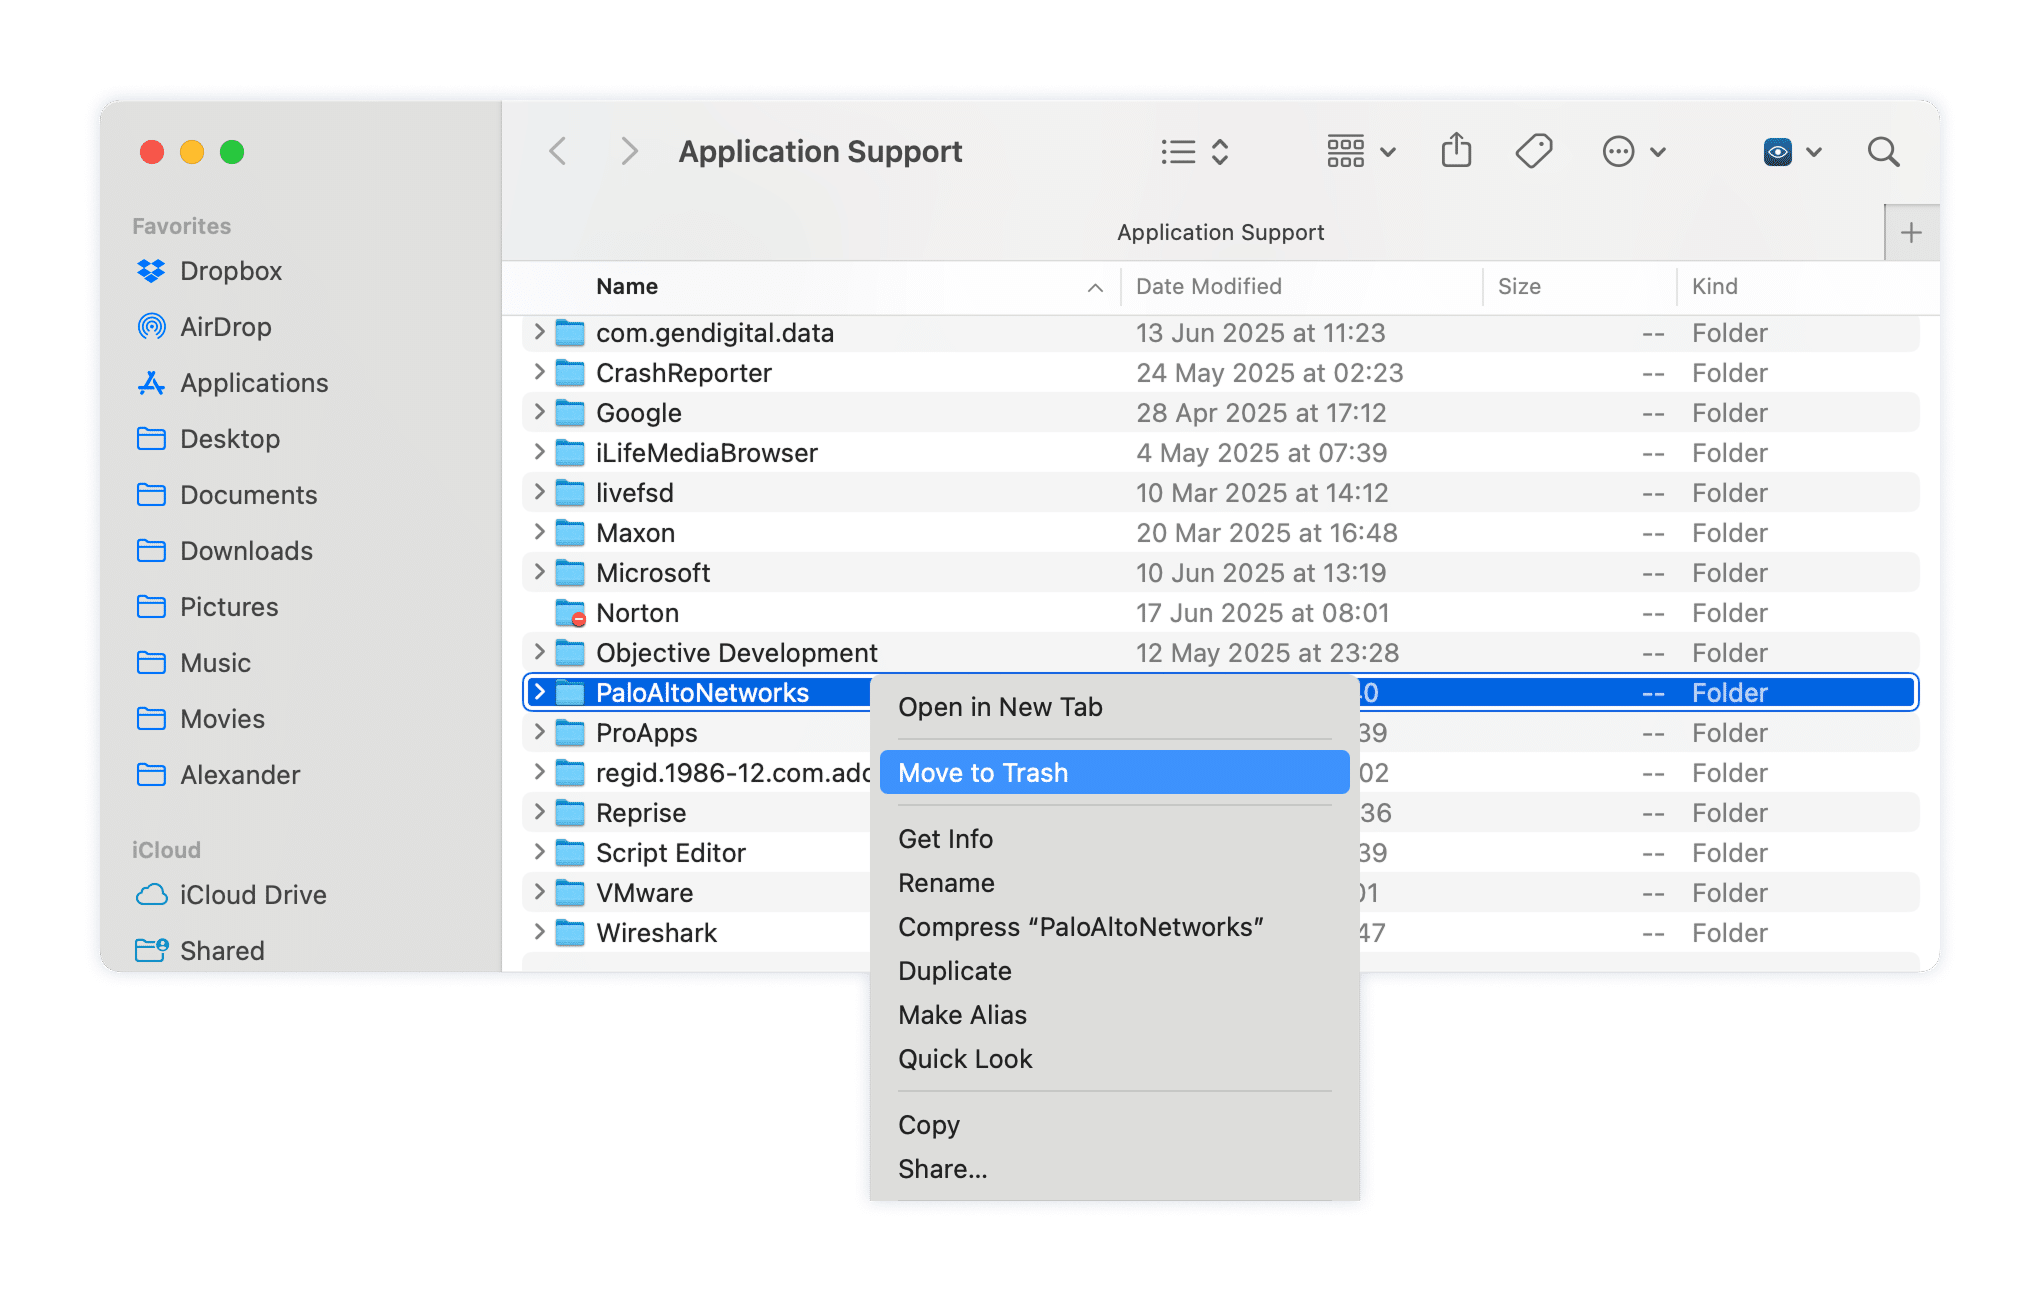Select the Shared item in the sidebar
Screen dimensions: 2040x1301
(x=222, y=950)
